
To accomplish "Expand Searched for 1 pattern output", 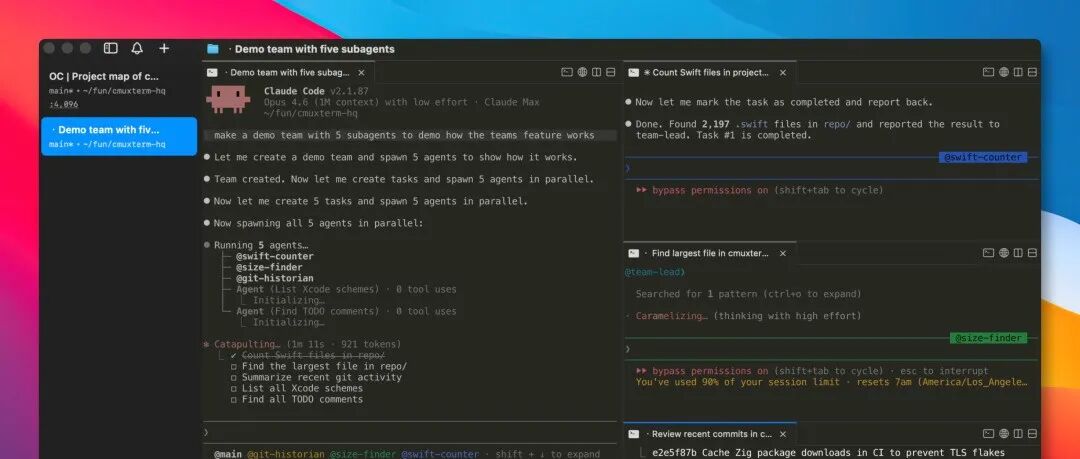I will [x=748, y=294].
